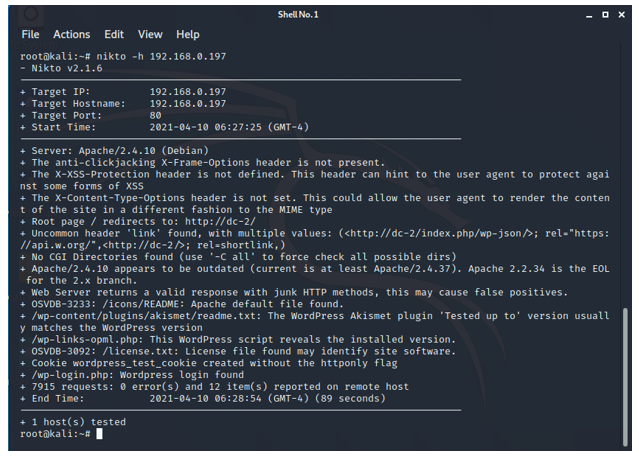Click the 'OSVDB-3092: /license.txt' line

tap(238, 352)
